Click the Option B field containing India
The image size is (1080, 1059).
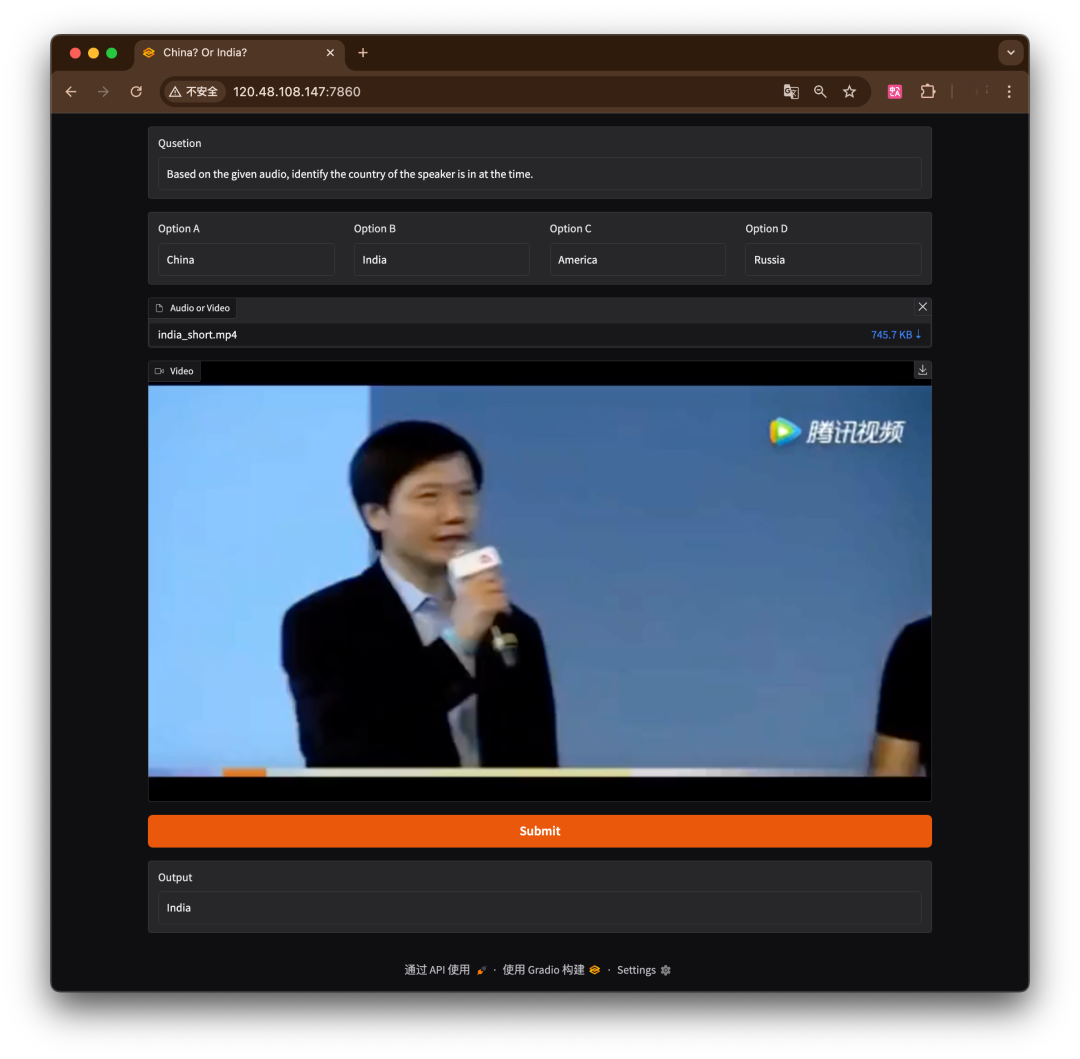442,260
